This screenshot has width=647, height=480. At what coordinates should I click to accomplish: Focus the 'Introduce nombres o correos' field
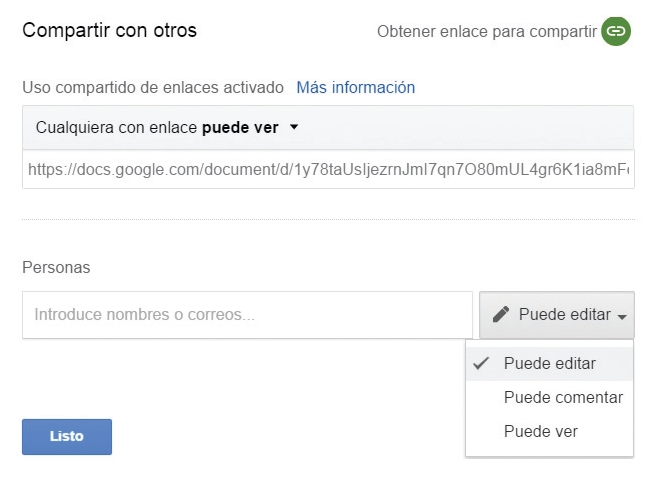coord(247,315)
